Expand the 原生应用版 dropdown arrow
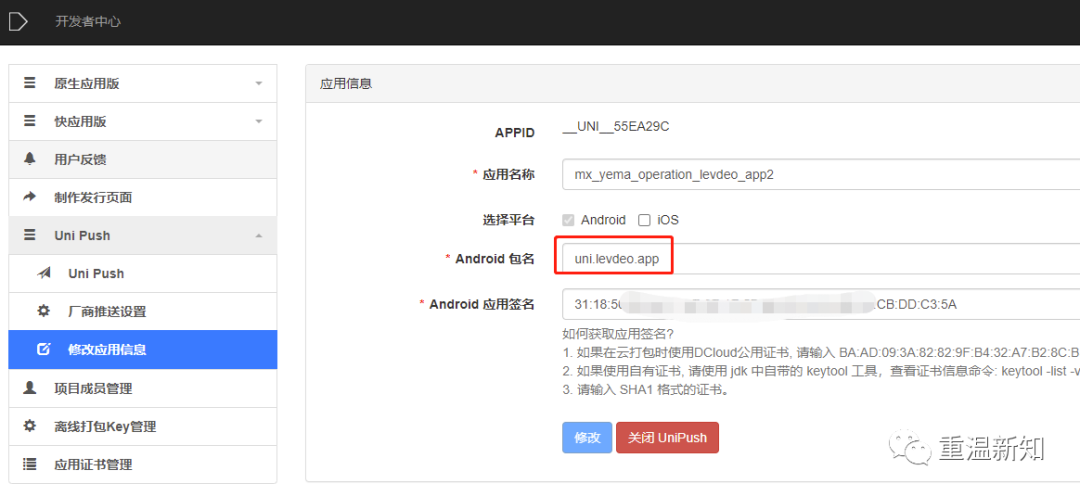Image resolution: width=1080 pixels, height=496 pixels. coord(259,83)
